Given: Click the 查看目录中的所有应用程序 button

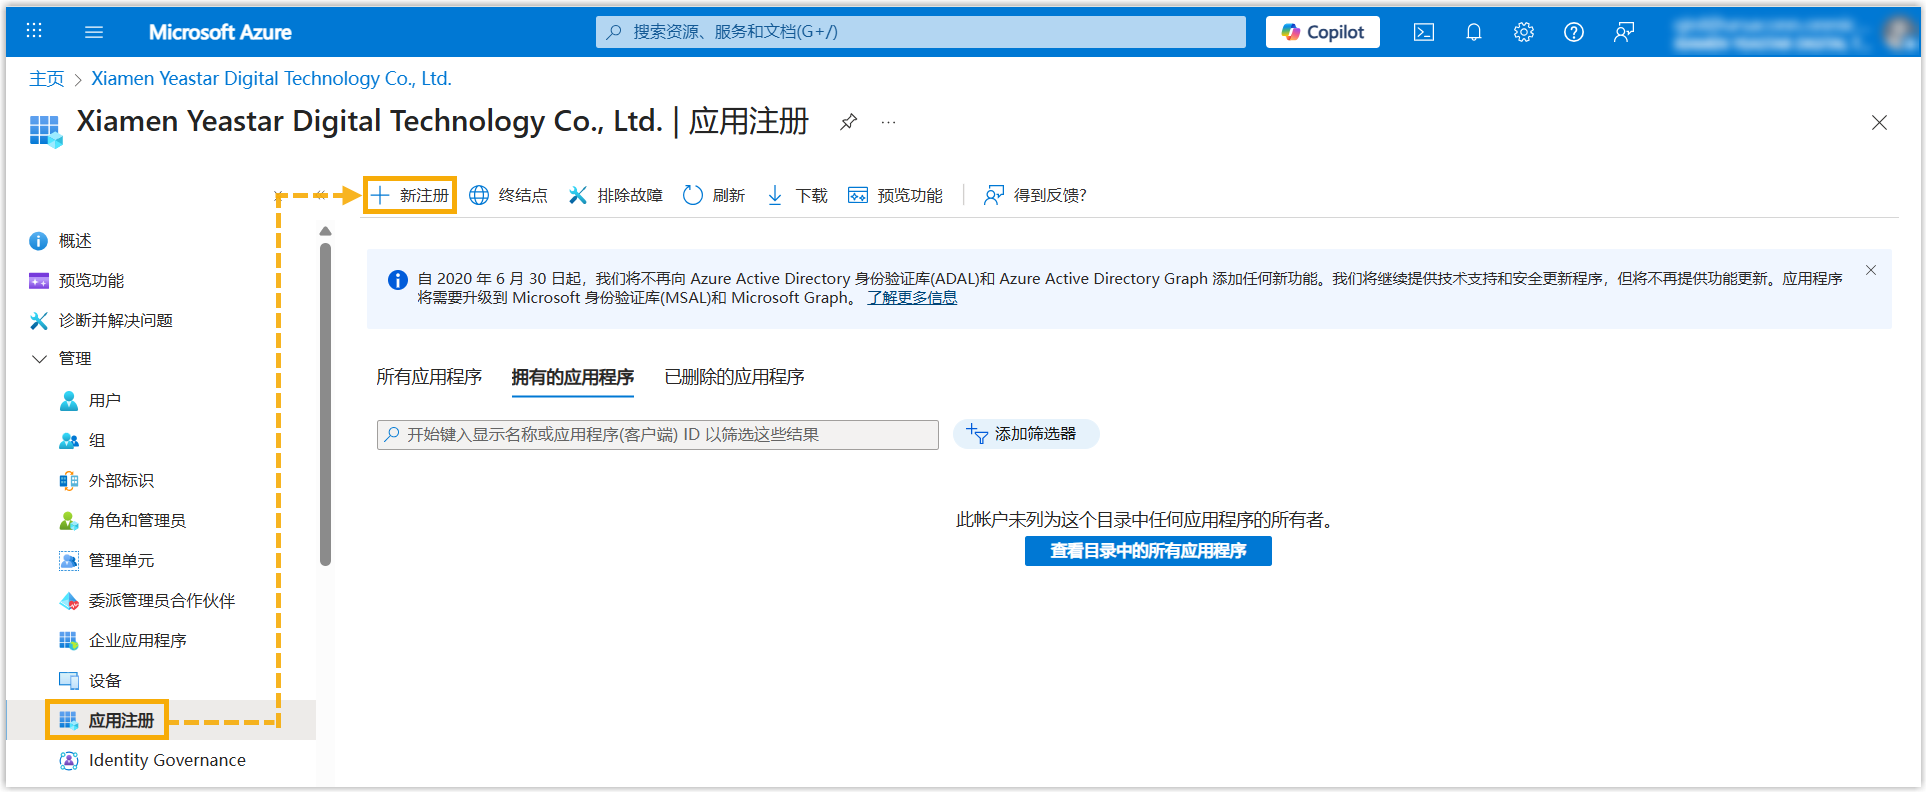Looking at the screenshot, I should click(1148, 551).
